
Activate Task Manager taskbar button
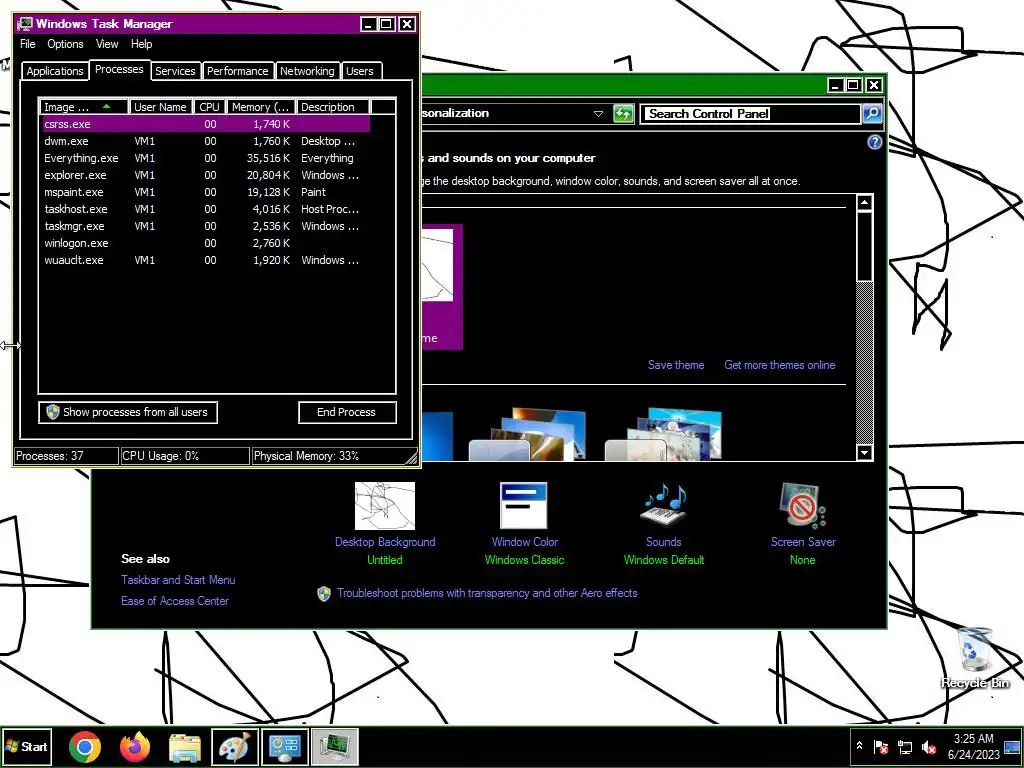click(334, 746)
